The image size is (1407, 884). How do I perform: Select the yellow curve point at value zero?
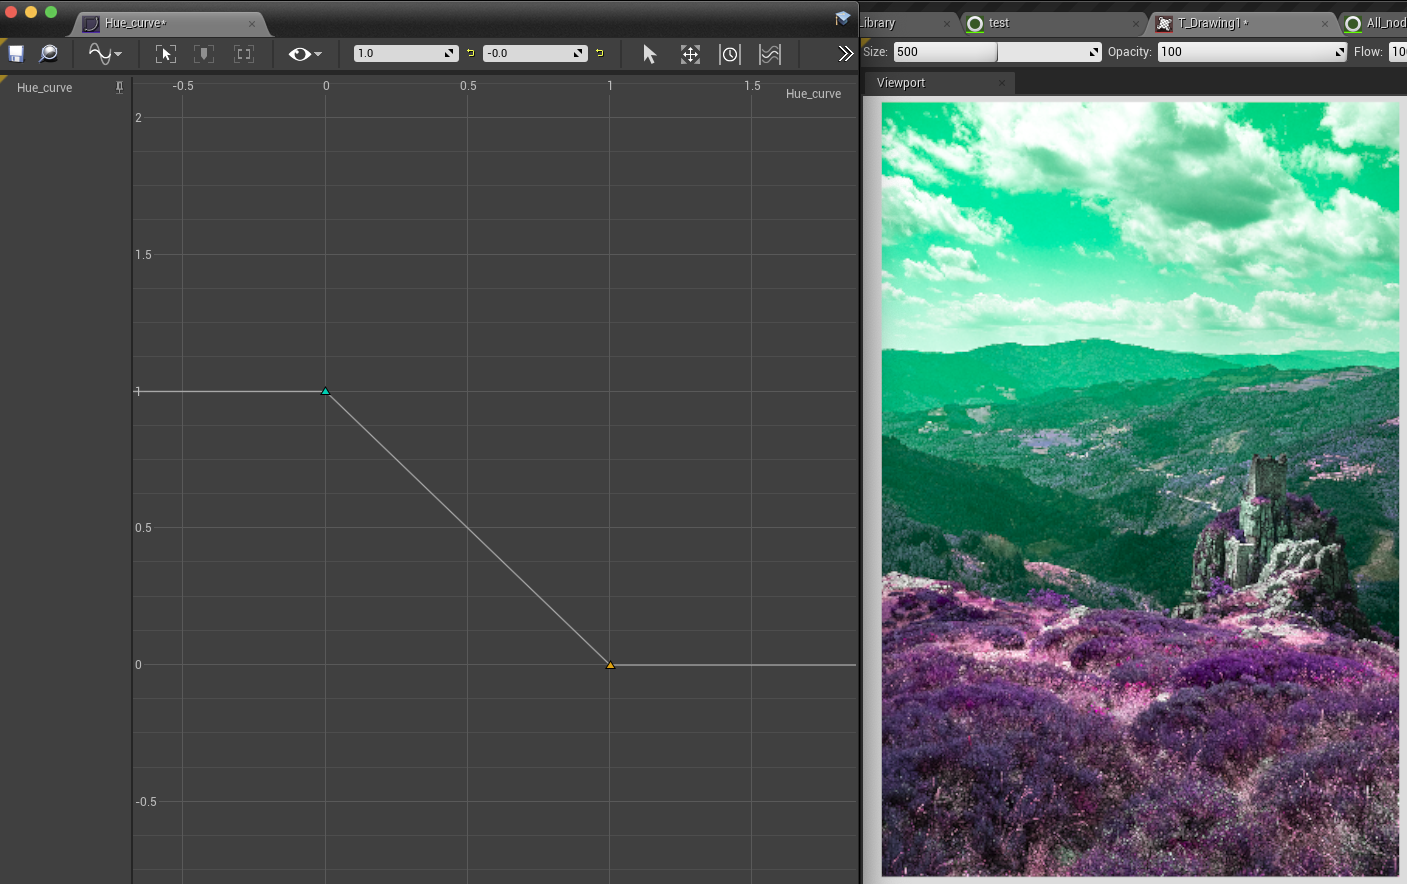610,664
